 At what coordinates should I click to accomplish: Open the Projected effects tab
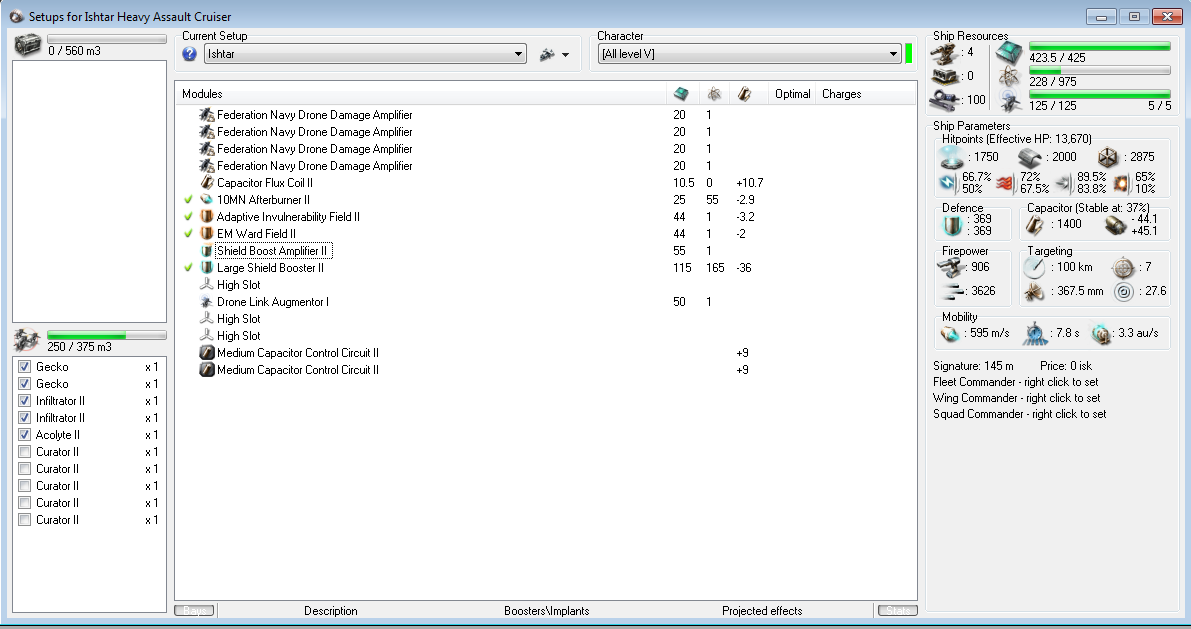click(761, 611)
